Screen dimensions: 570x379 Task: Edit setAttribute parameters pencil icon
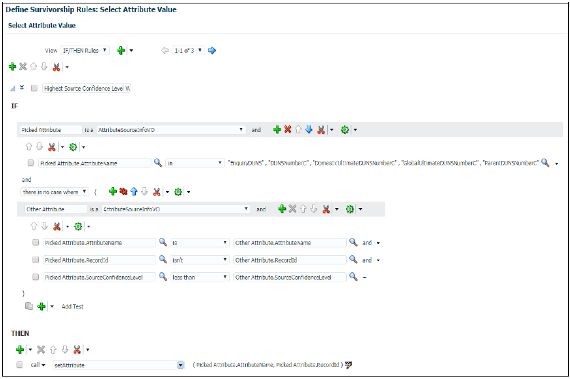pyautogui.click(x=349, y=364)
